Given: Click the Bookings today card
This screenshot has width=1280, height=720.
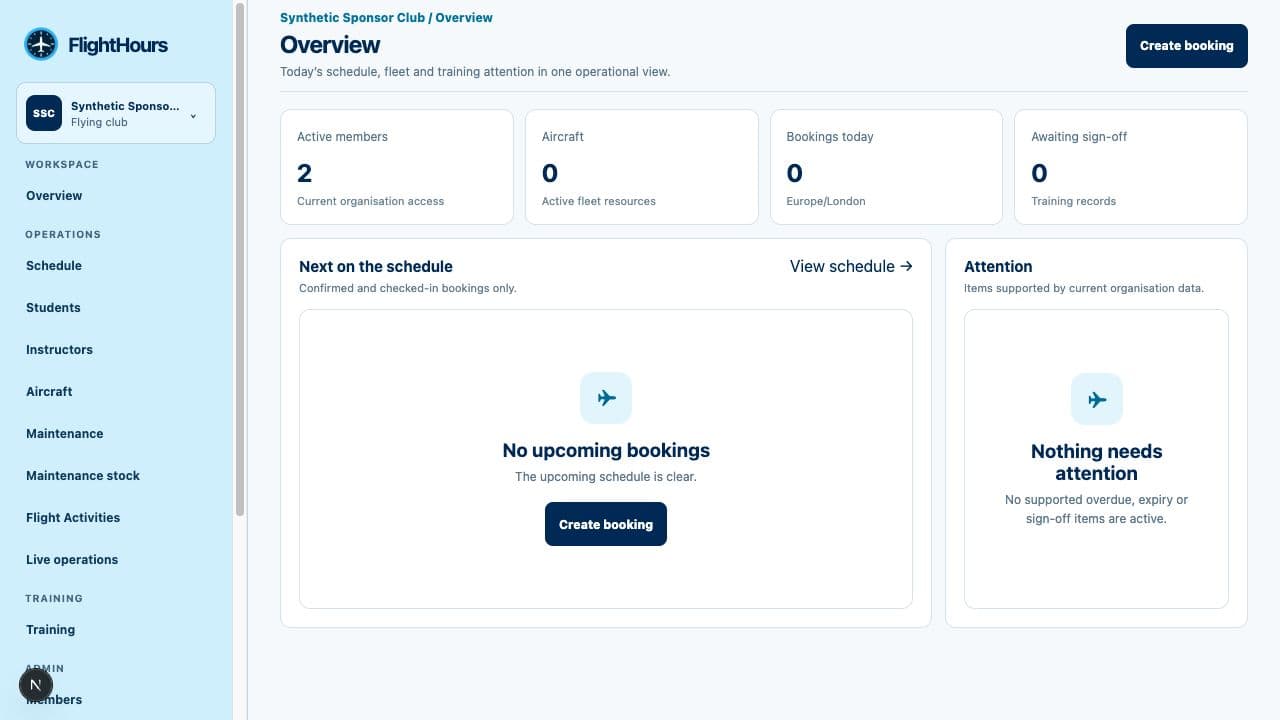Looking at the screenshot, I should (886, 167).
